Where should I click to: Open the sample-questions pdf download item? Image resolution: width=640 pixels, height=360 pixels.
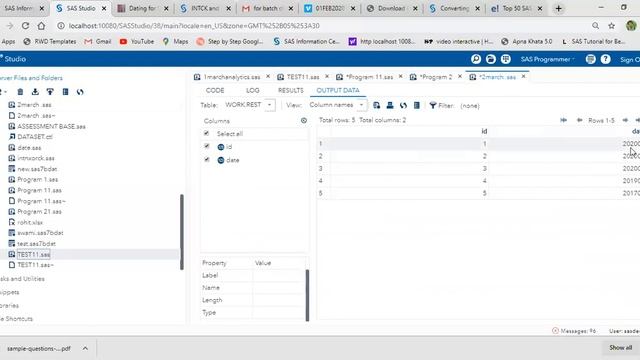39,349
